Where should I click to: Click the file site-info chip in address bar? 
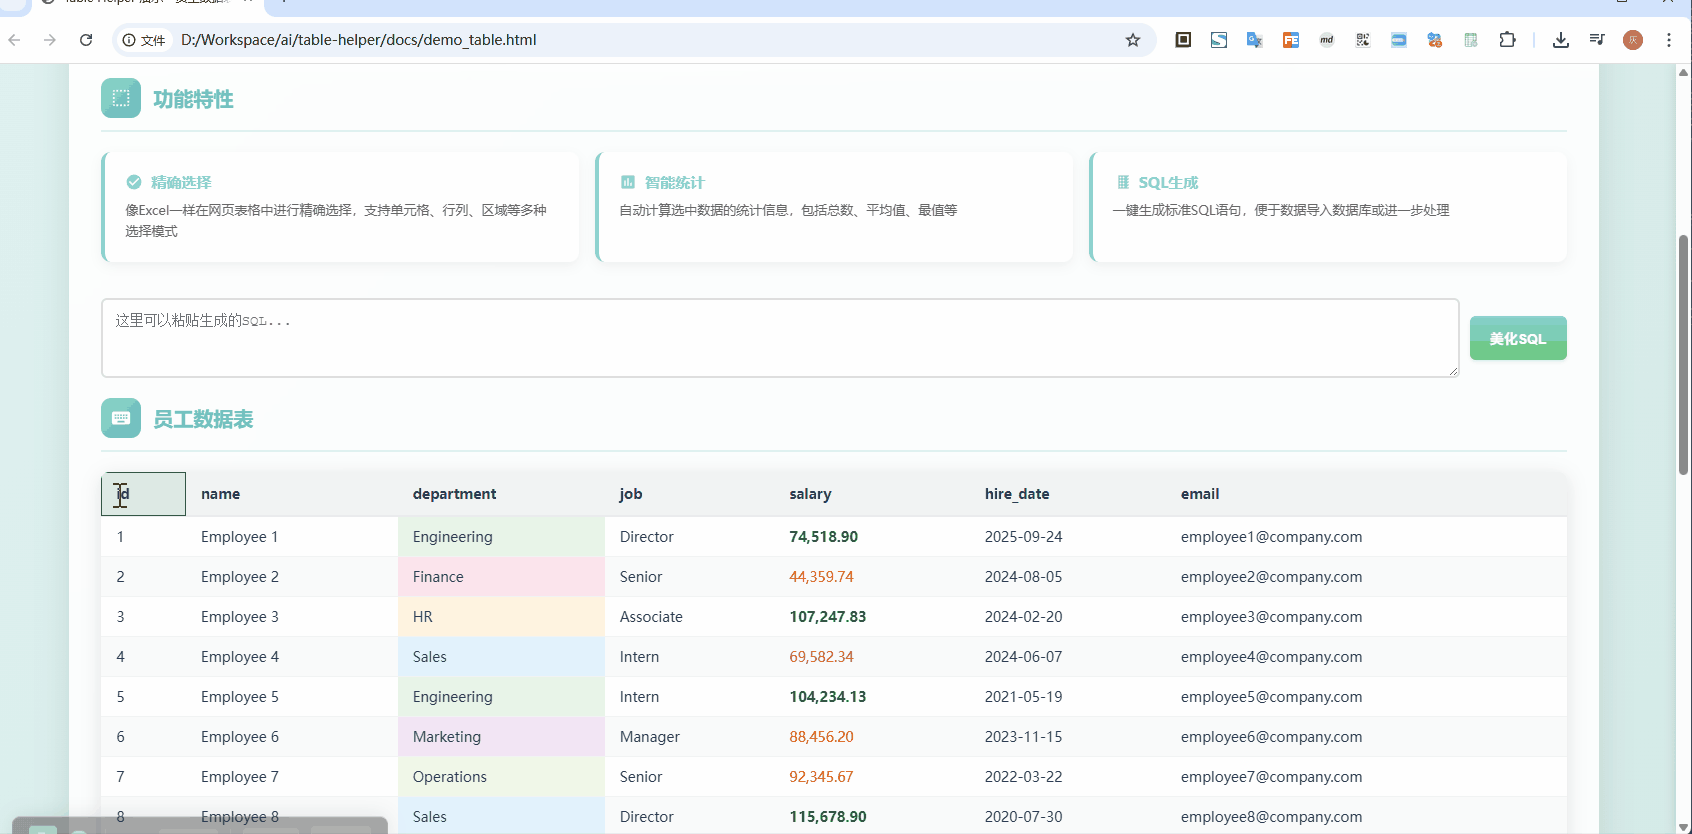tap(144, 40)
